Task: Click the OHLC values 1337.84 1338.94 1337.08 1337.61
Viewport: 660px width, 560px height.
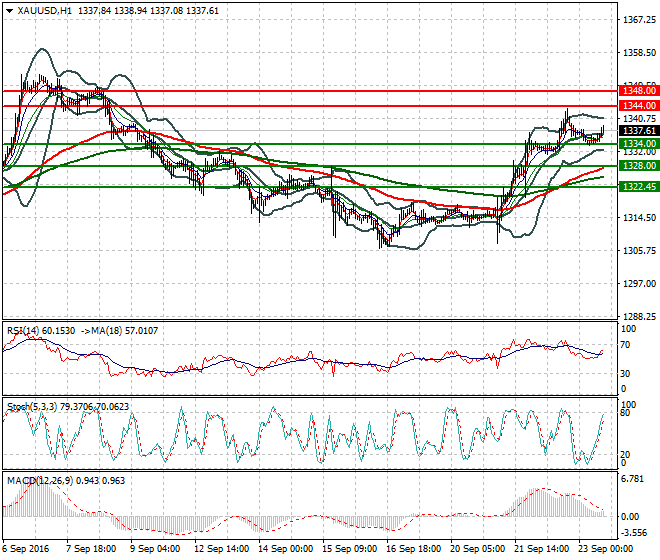Action: [149, 11]
